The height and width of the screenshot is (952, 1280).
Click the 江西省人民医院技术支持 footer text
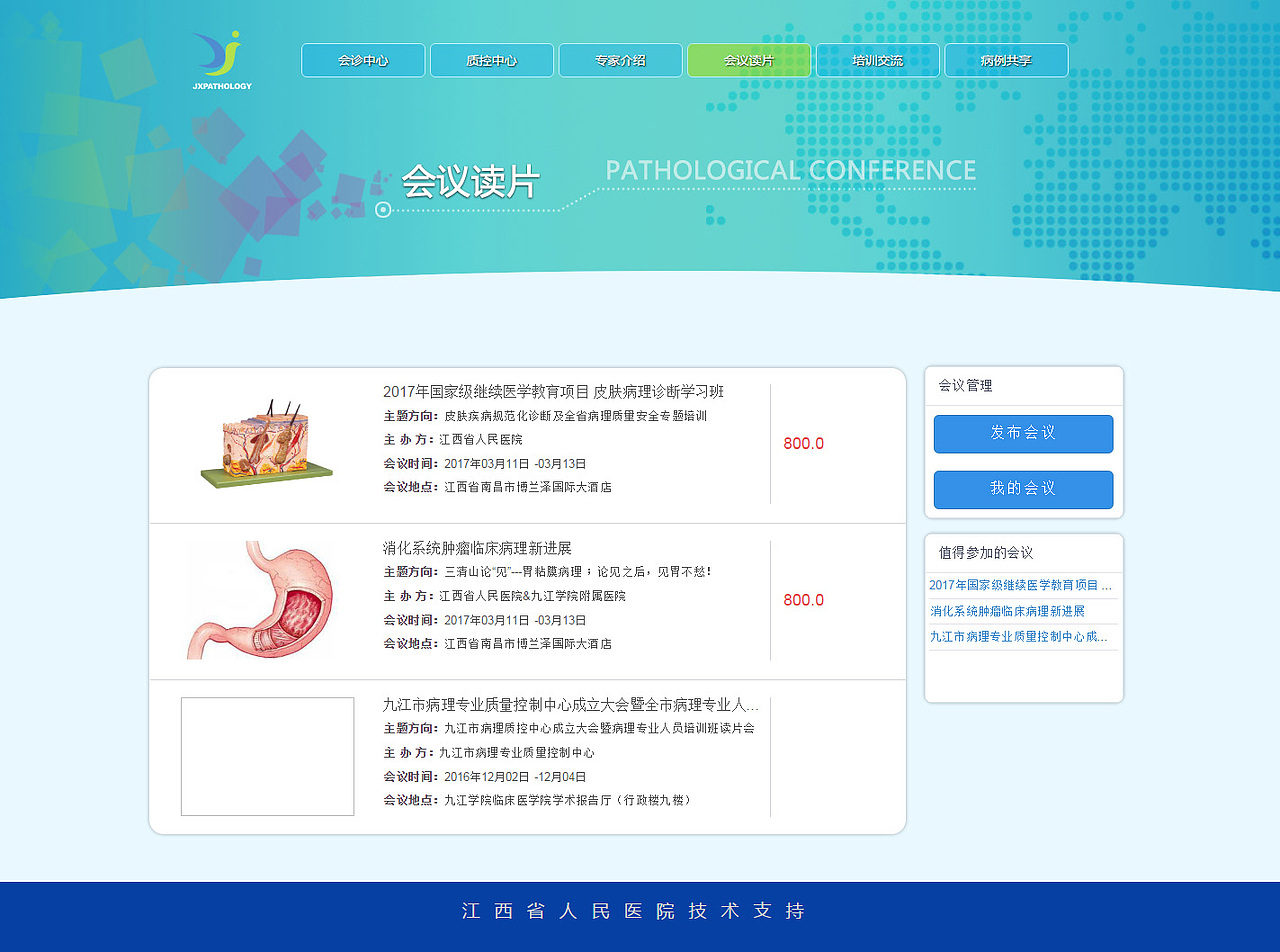640,911
